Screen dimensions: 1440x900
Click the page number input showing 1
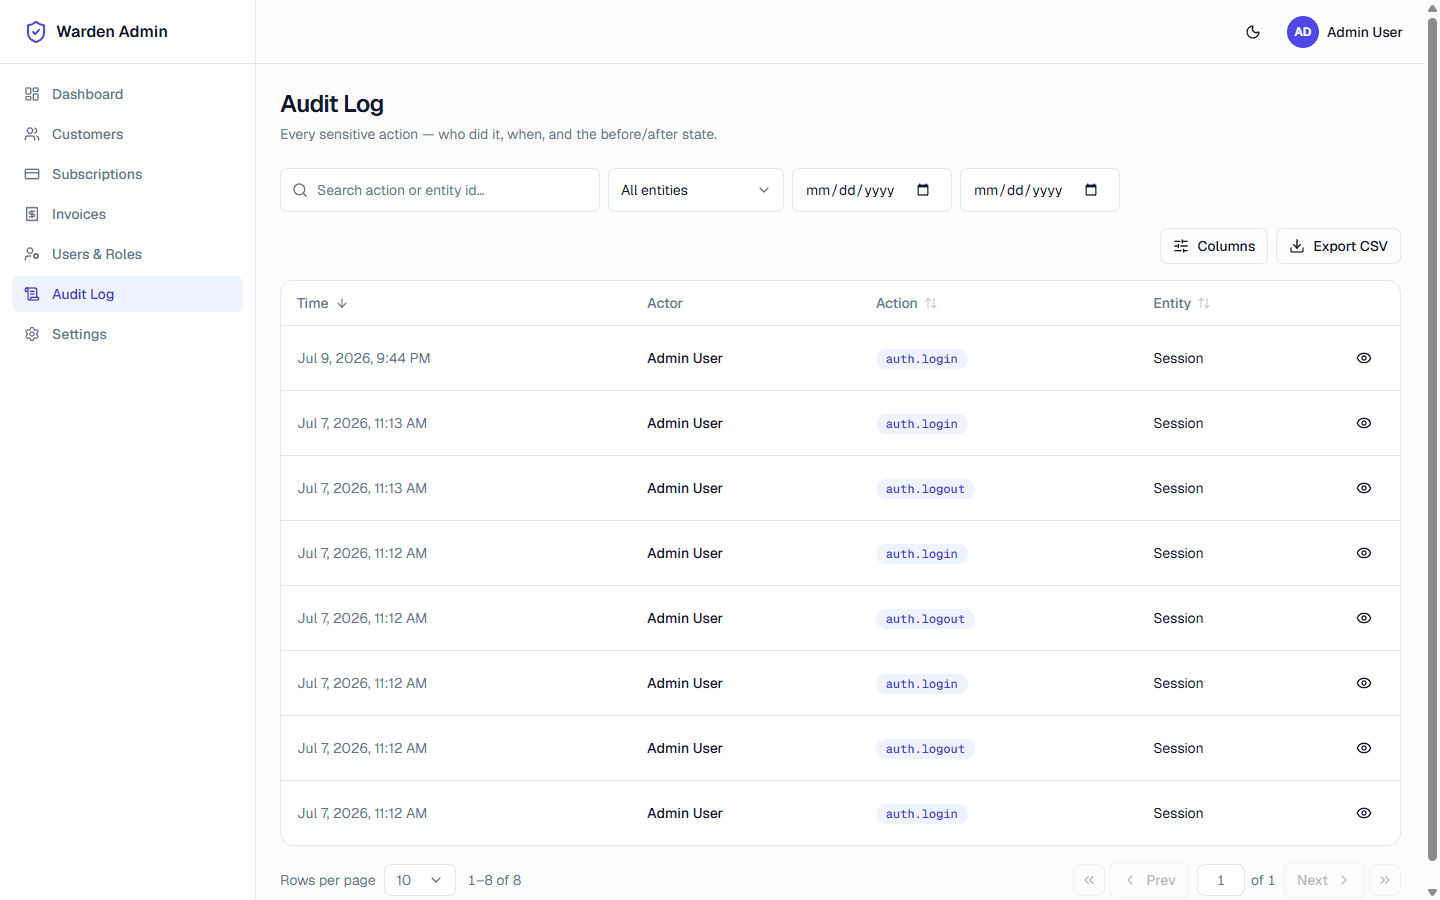click(x=1221, y=880)
